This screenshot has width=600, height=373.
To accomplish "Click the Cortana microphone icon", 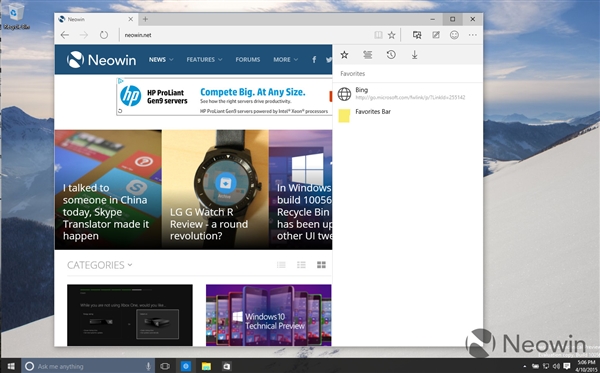I will coord(148,366).
